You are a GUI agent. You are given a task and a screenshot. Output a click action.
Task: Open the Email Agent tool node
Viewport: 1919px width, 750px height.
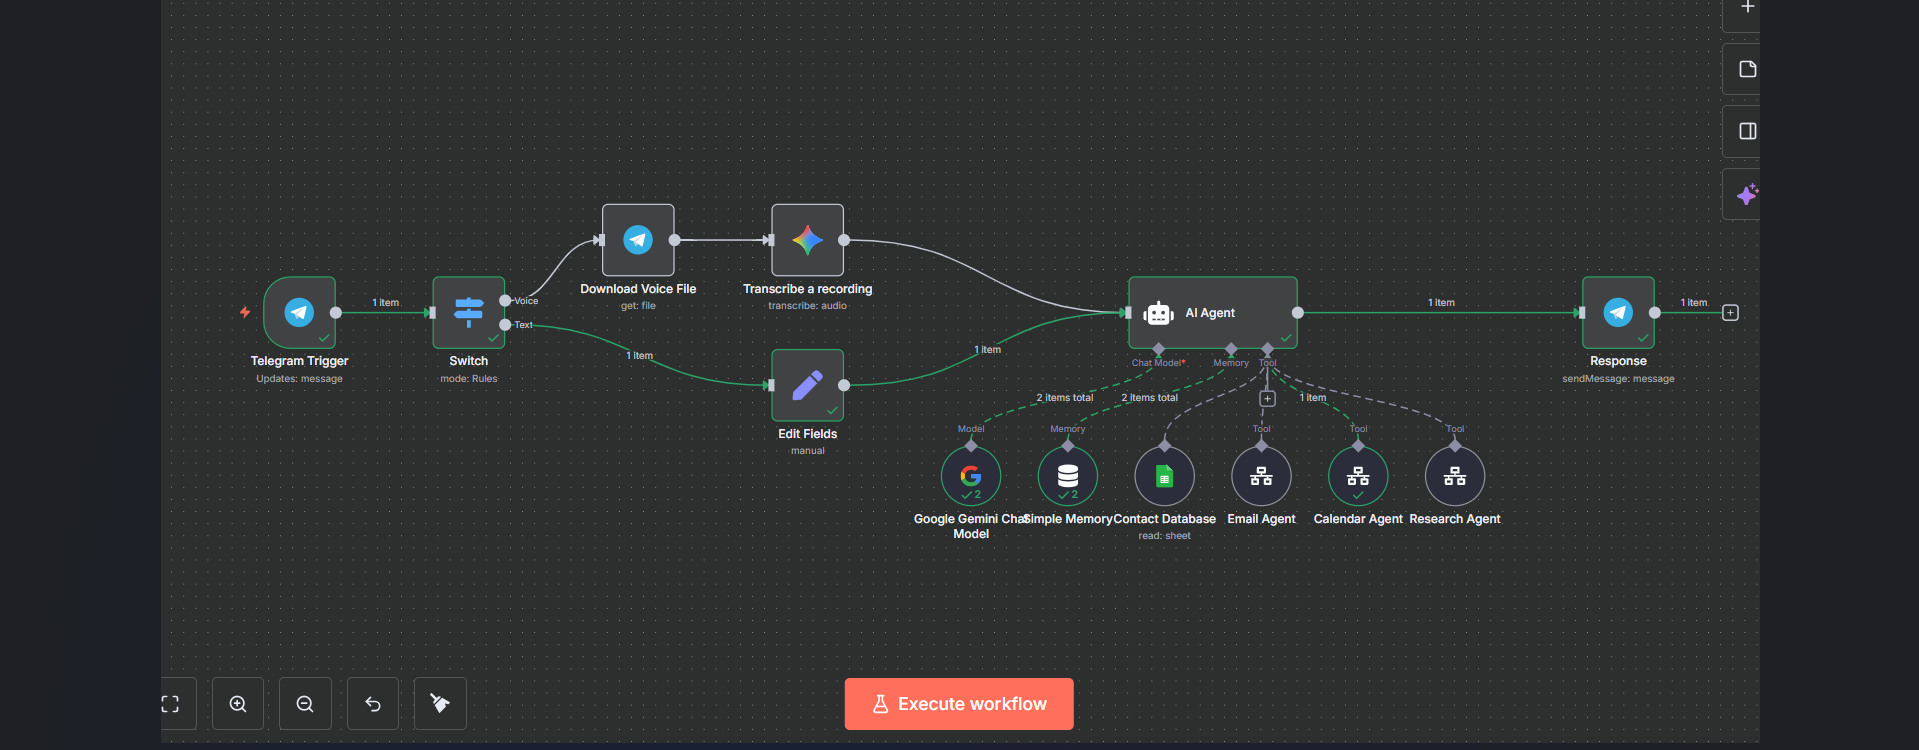(x=1261, y=476)
